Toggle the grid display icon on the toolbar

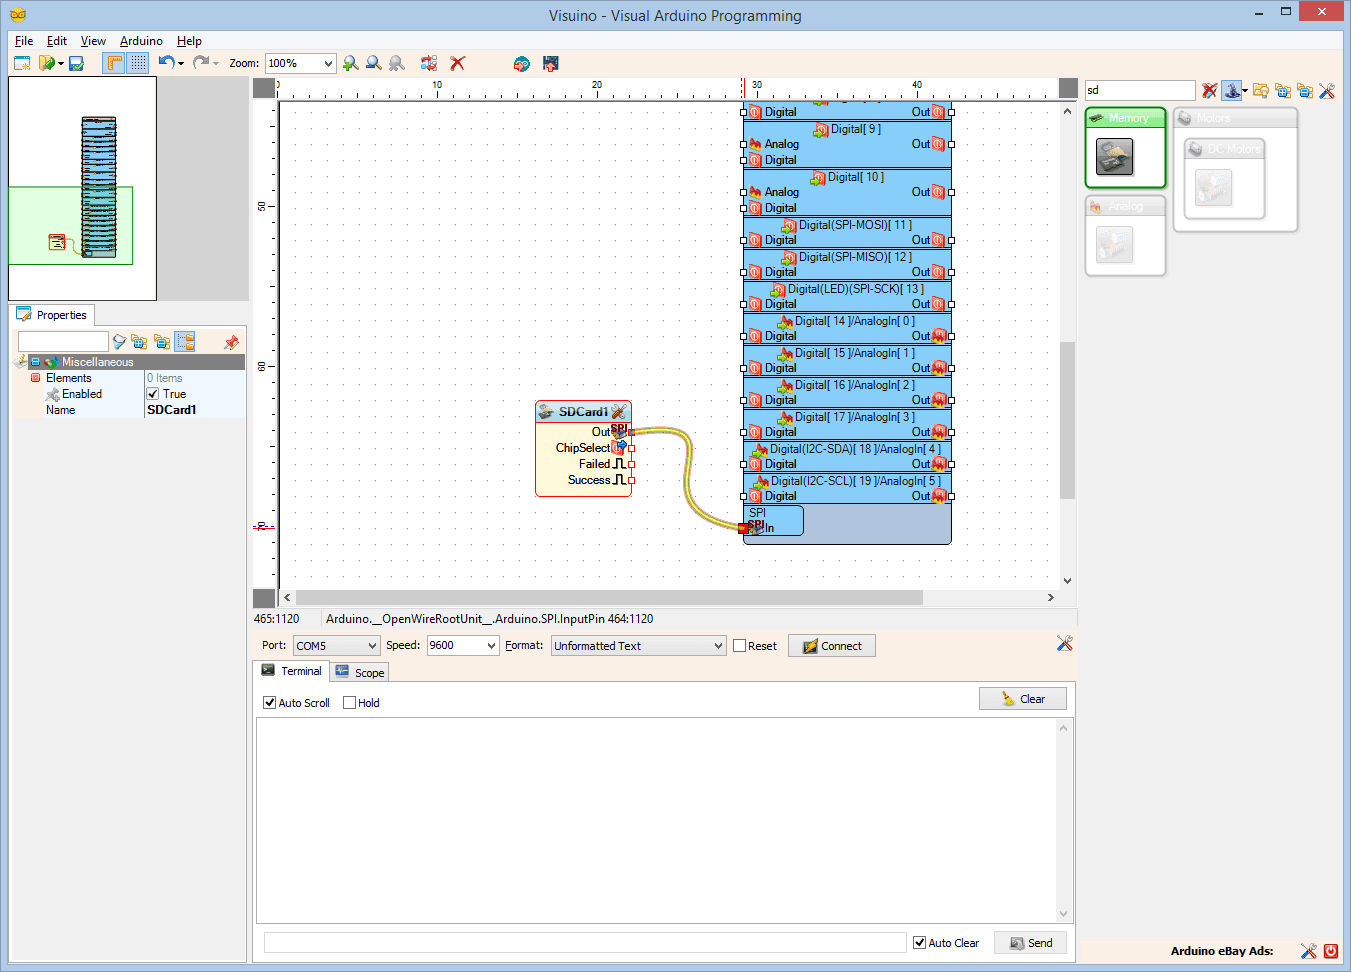point(137,63)
